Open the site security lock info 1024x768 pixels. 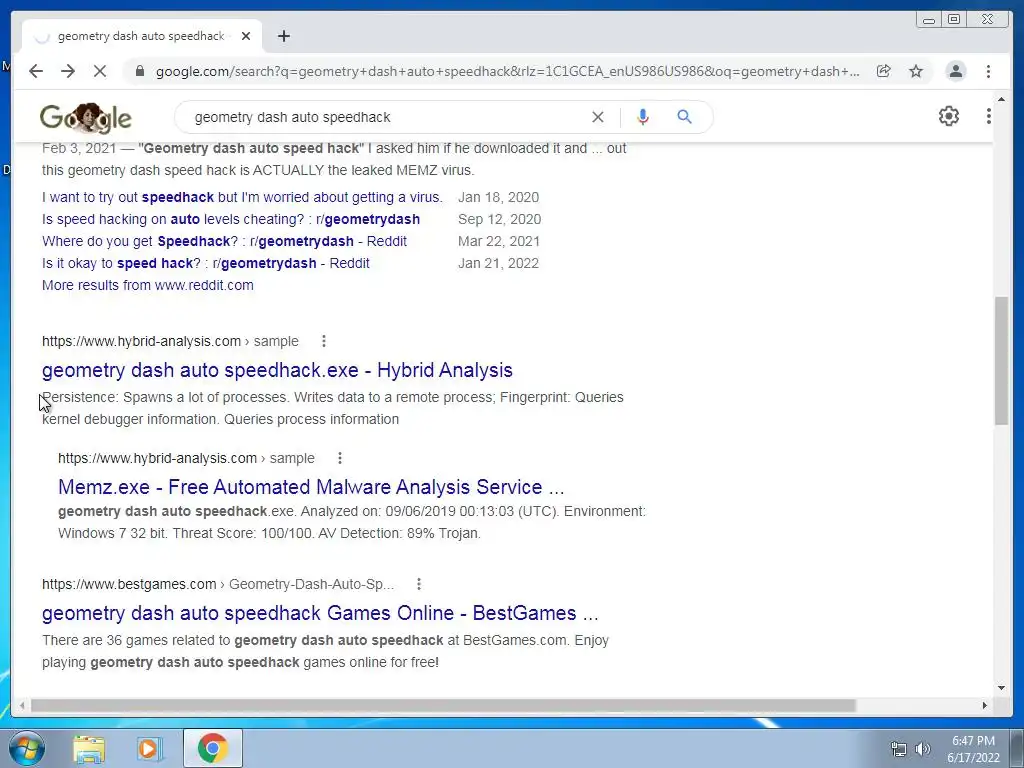point(139,71)
